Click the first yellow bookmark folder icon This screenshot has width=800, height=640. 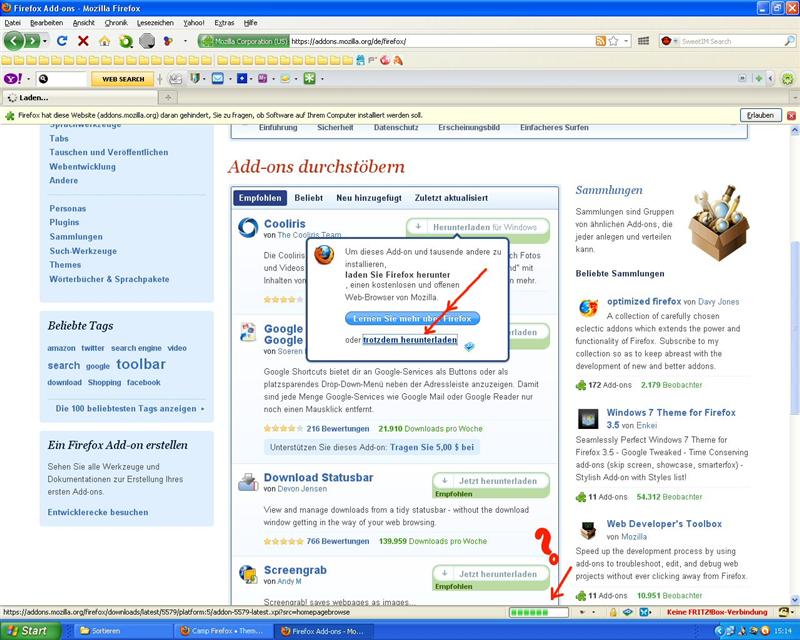pos(7,61)
